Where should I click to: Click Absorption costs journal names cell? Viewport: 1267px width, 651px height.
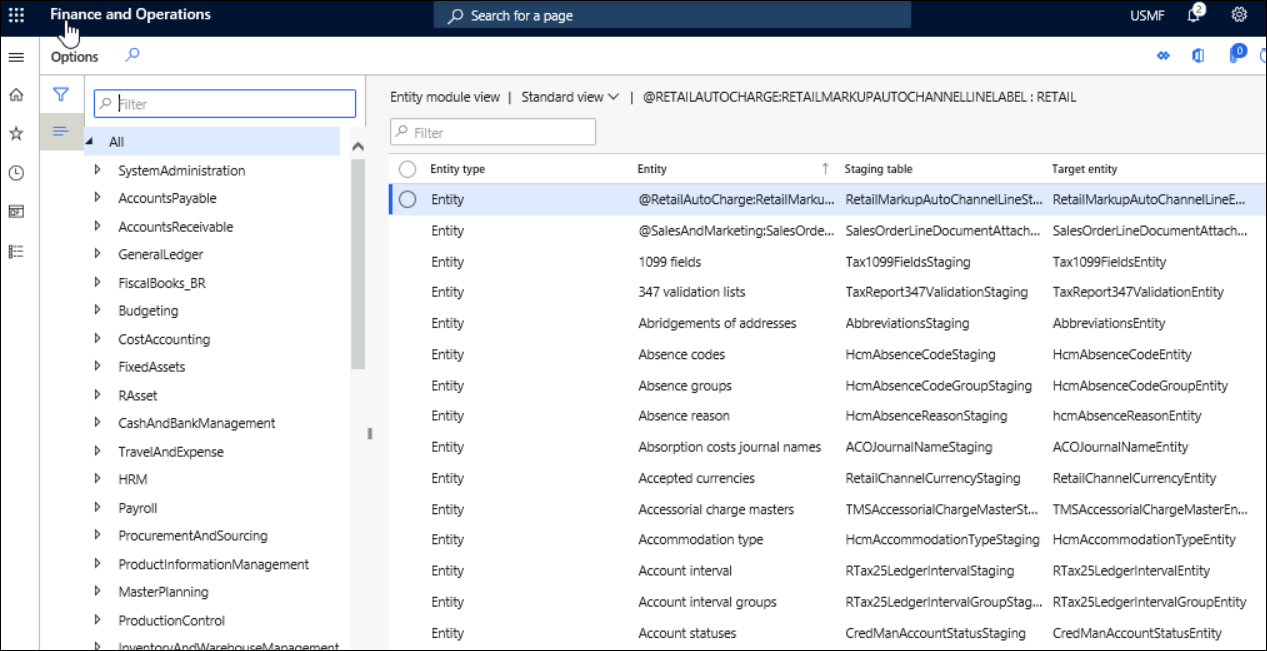[x=729, y=447]
